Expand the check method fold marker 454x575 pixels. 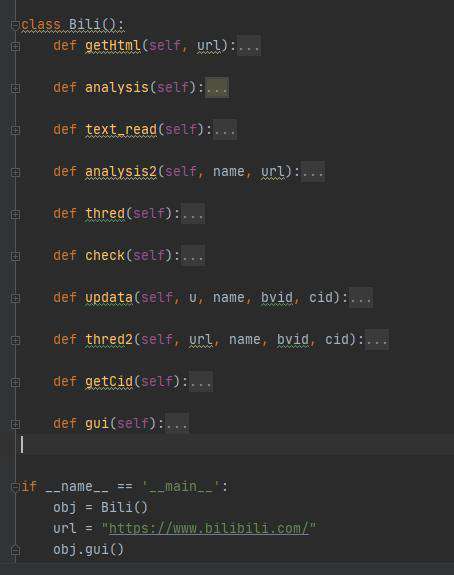click(15, 256)
